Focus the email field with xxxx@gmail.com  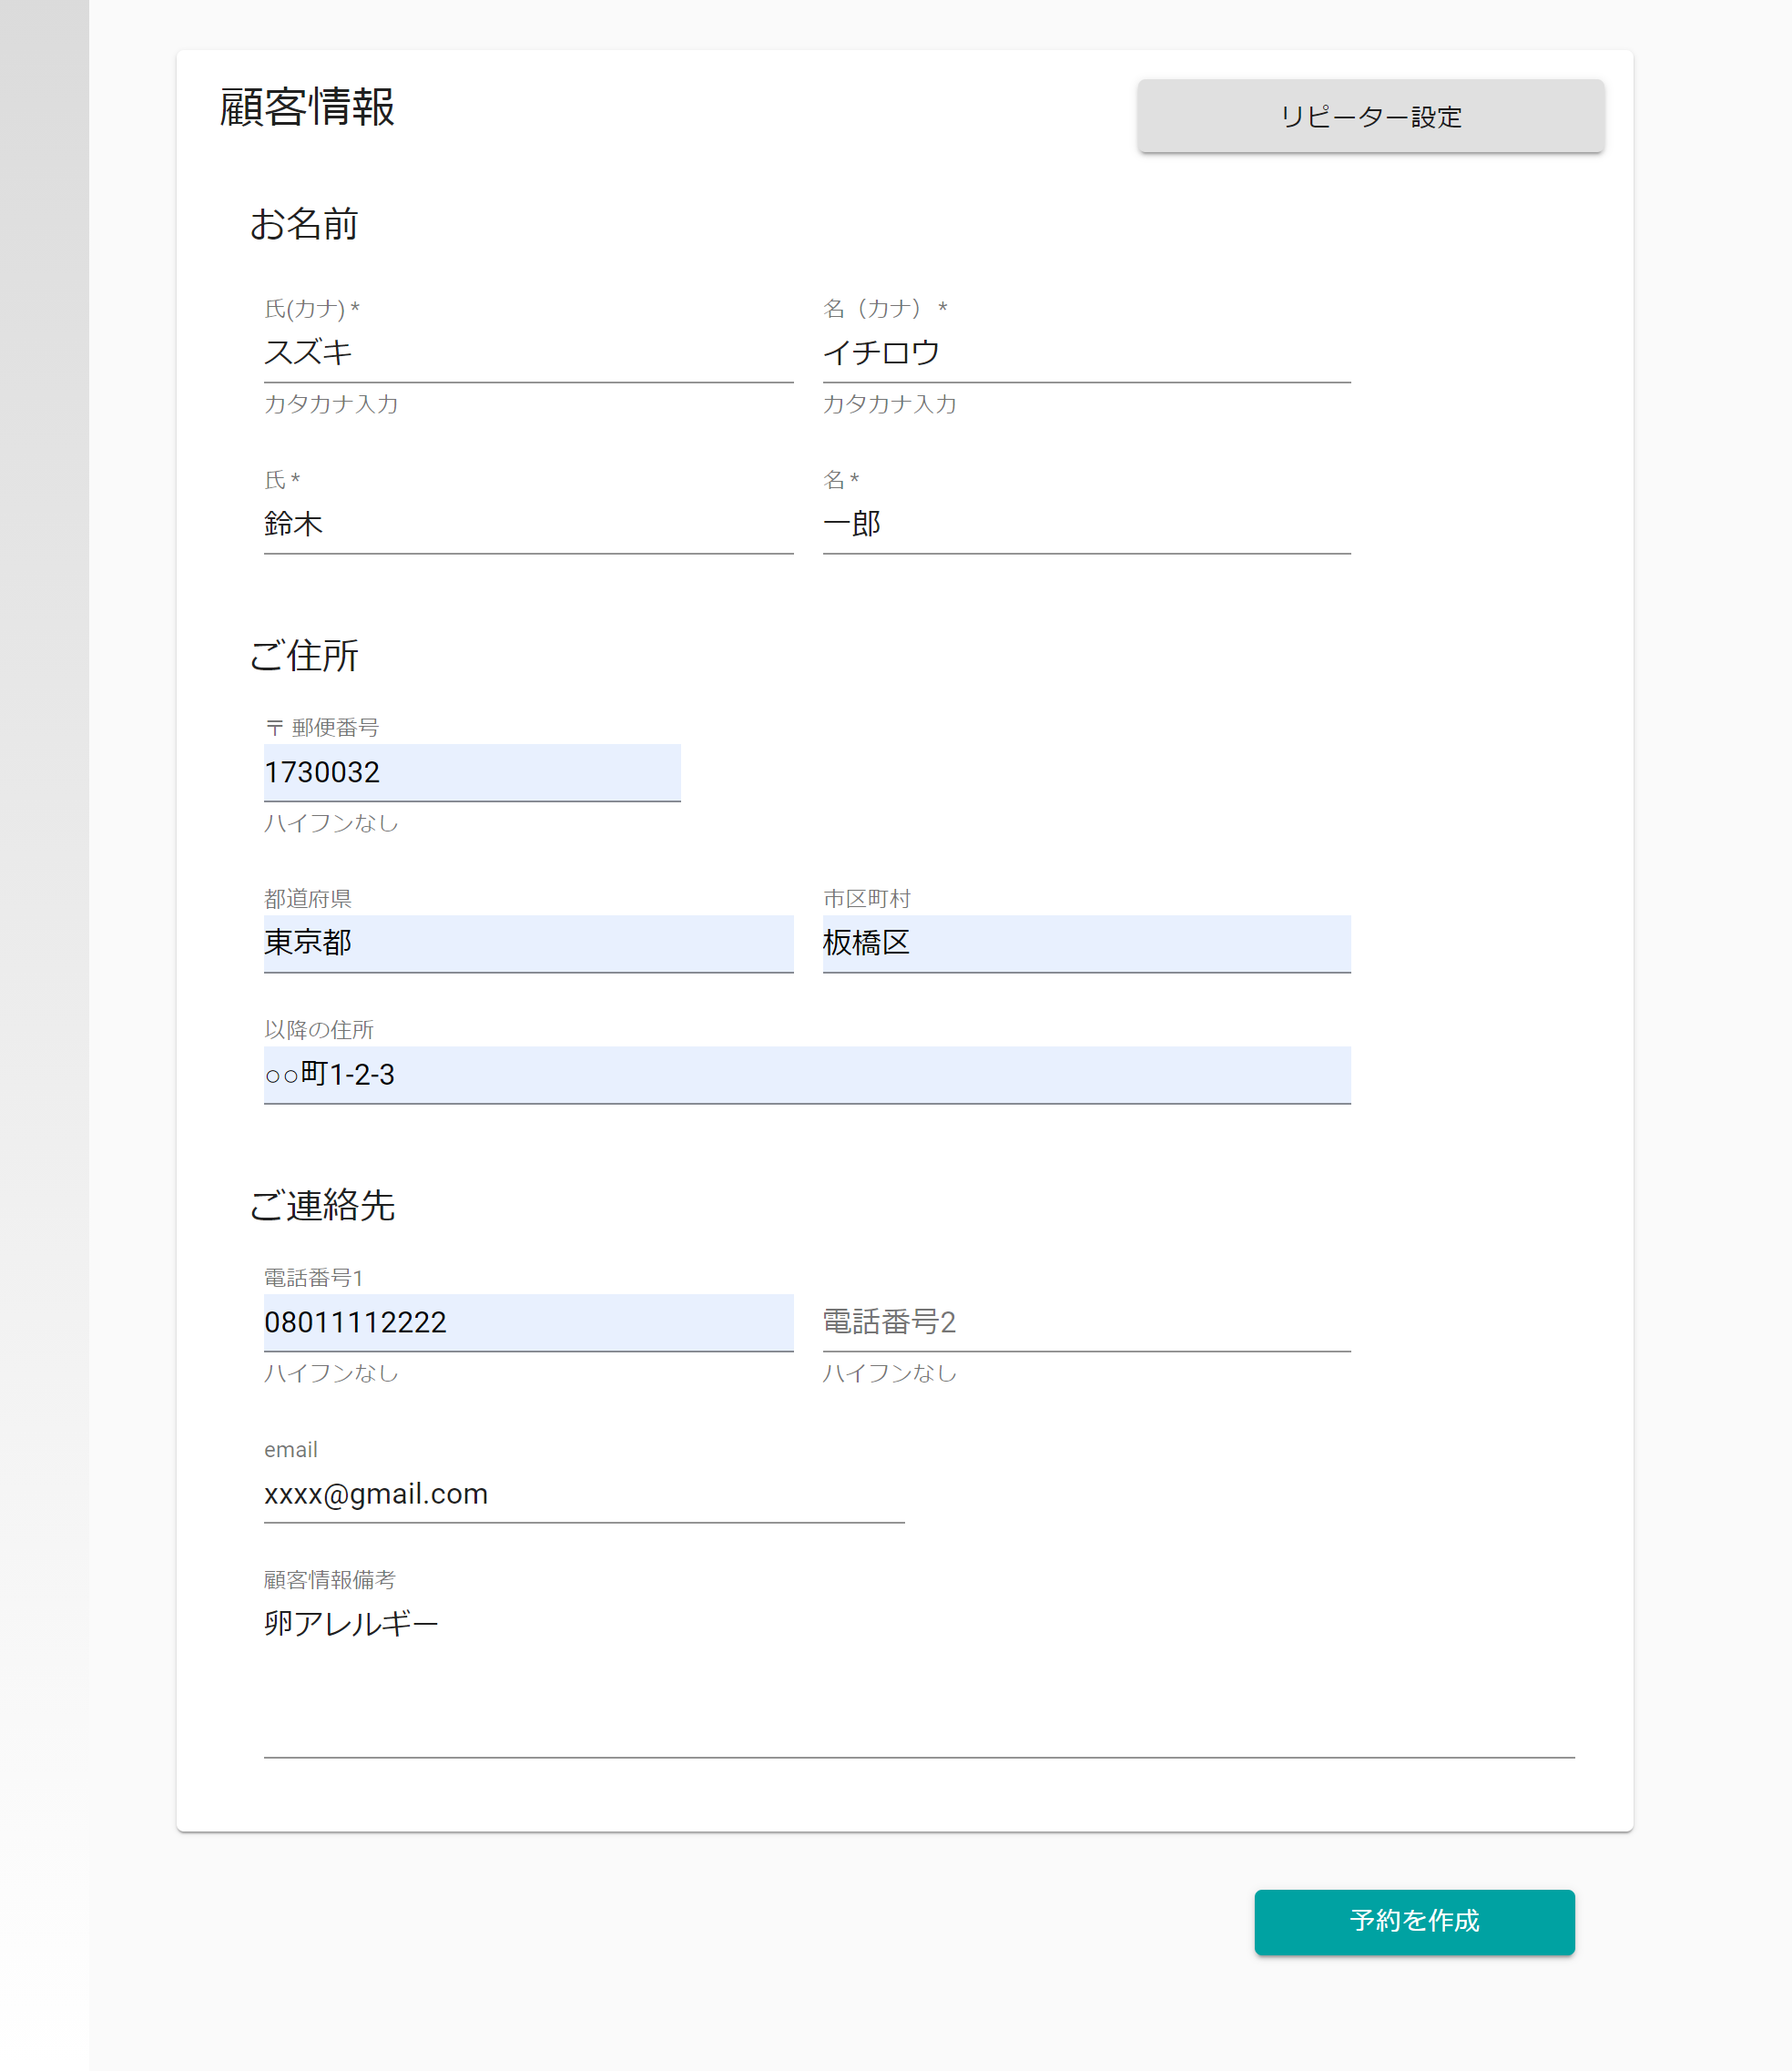(584, 1494)
